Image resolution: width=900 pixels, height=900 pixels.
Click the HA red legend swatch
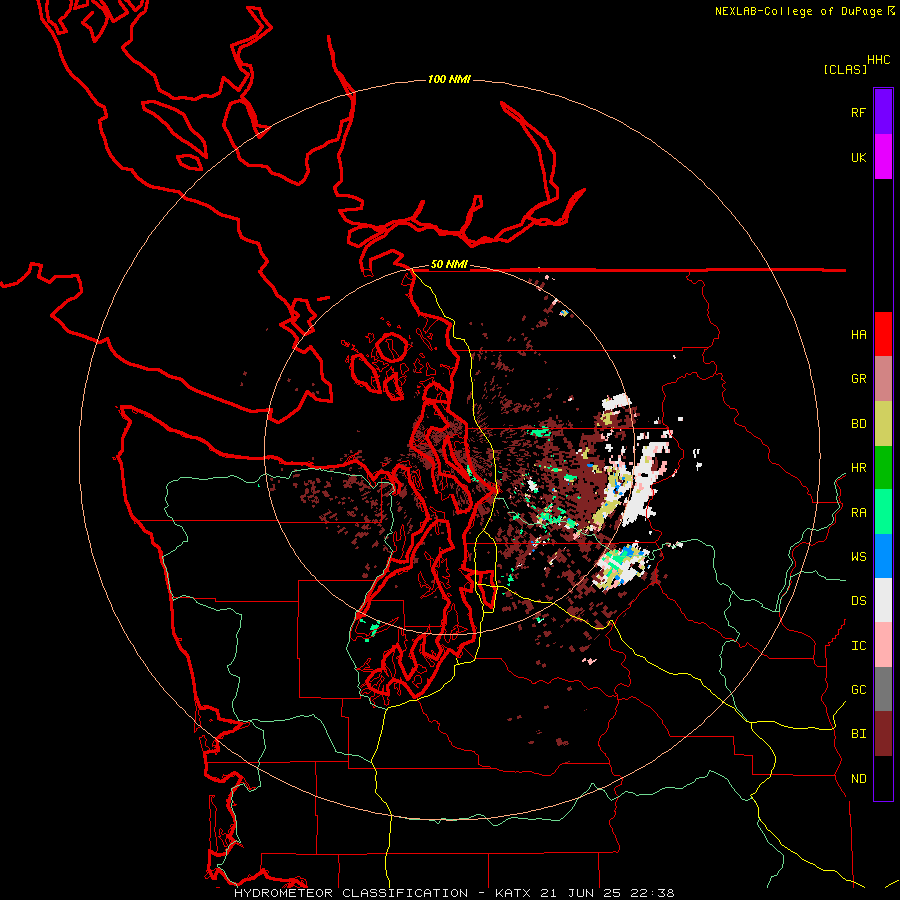(x=883, y=334)
